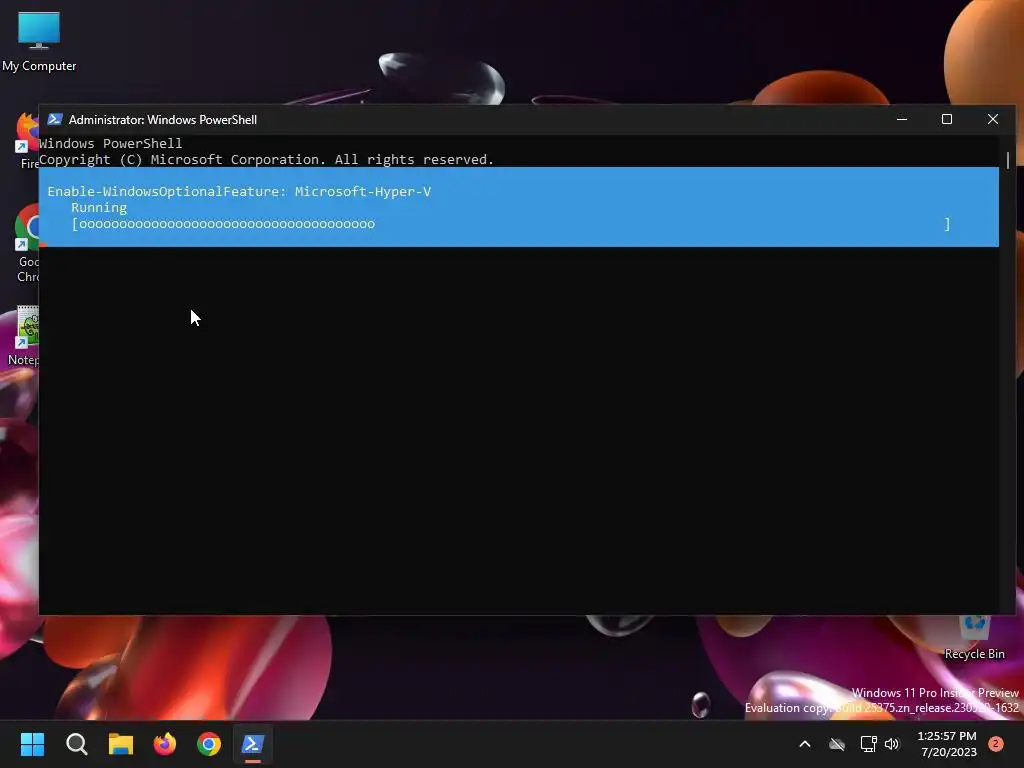The image size is (1024, 768).
Task: Open the notification badge in the tray
Action: coord(995,744)
